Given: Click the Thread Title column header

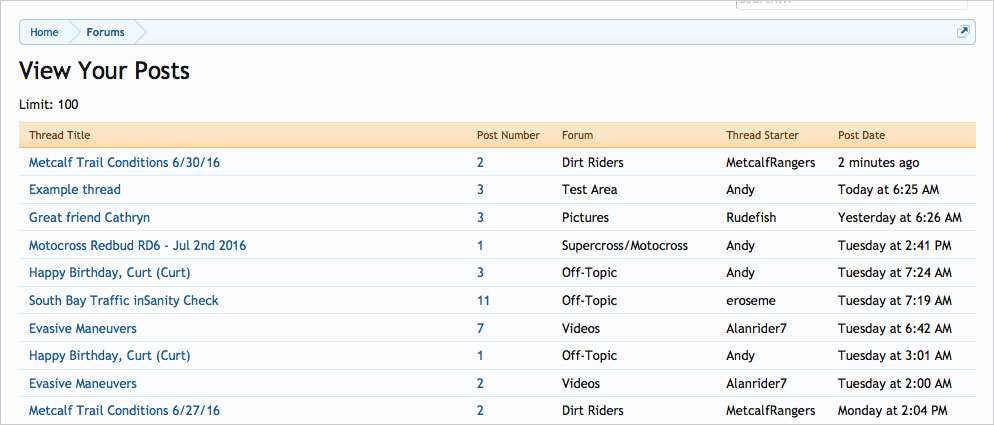Looking at the screenshot, I should pyautogui.click(x=59, y=135).
